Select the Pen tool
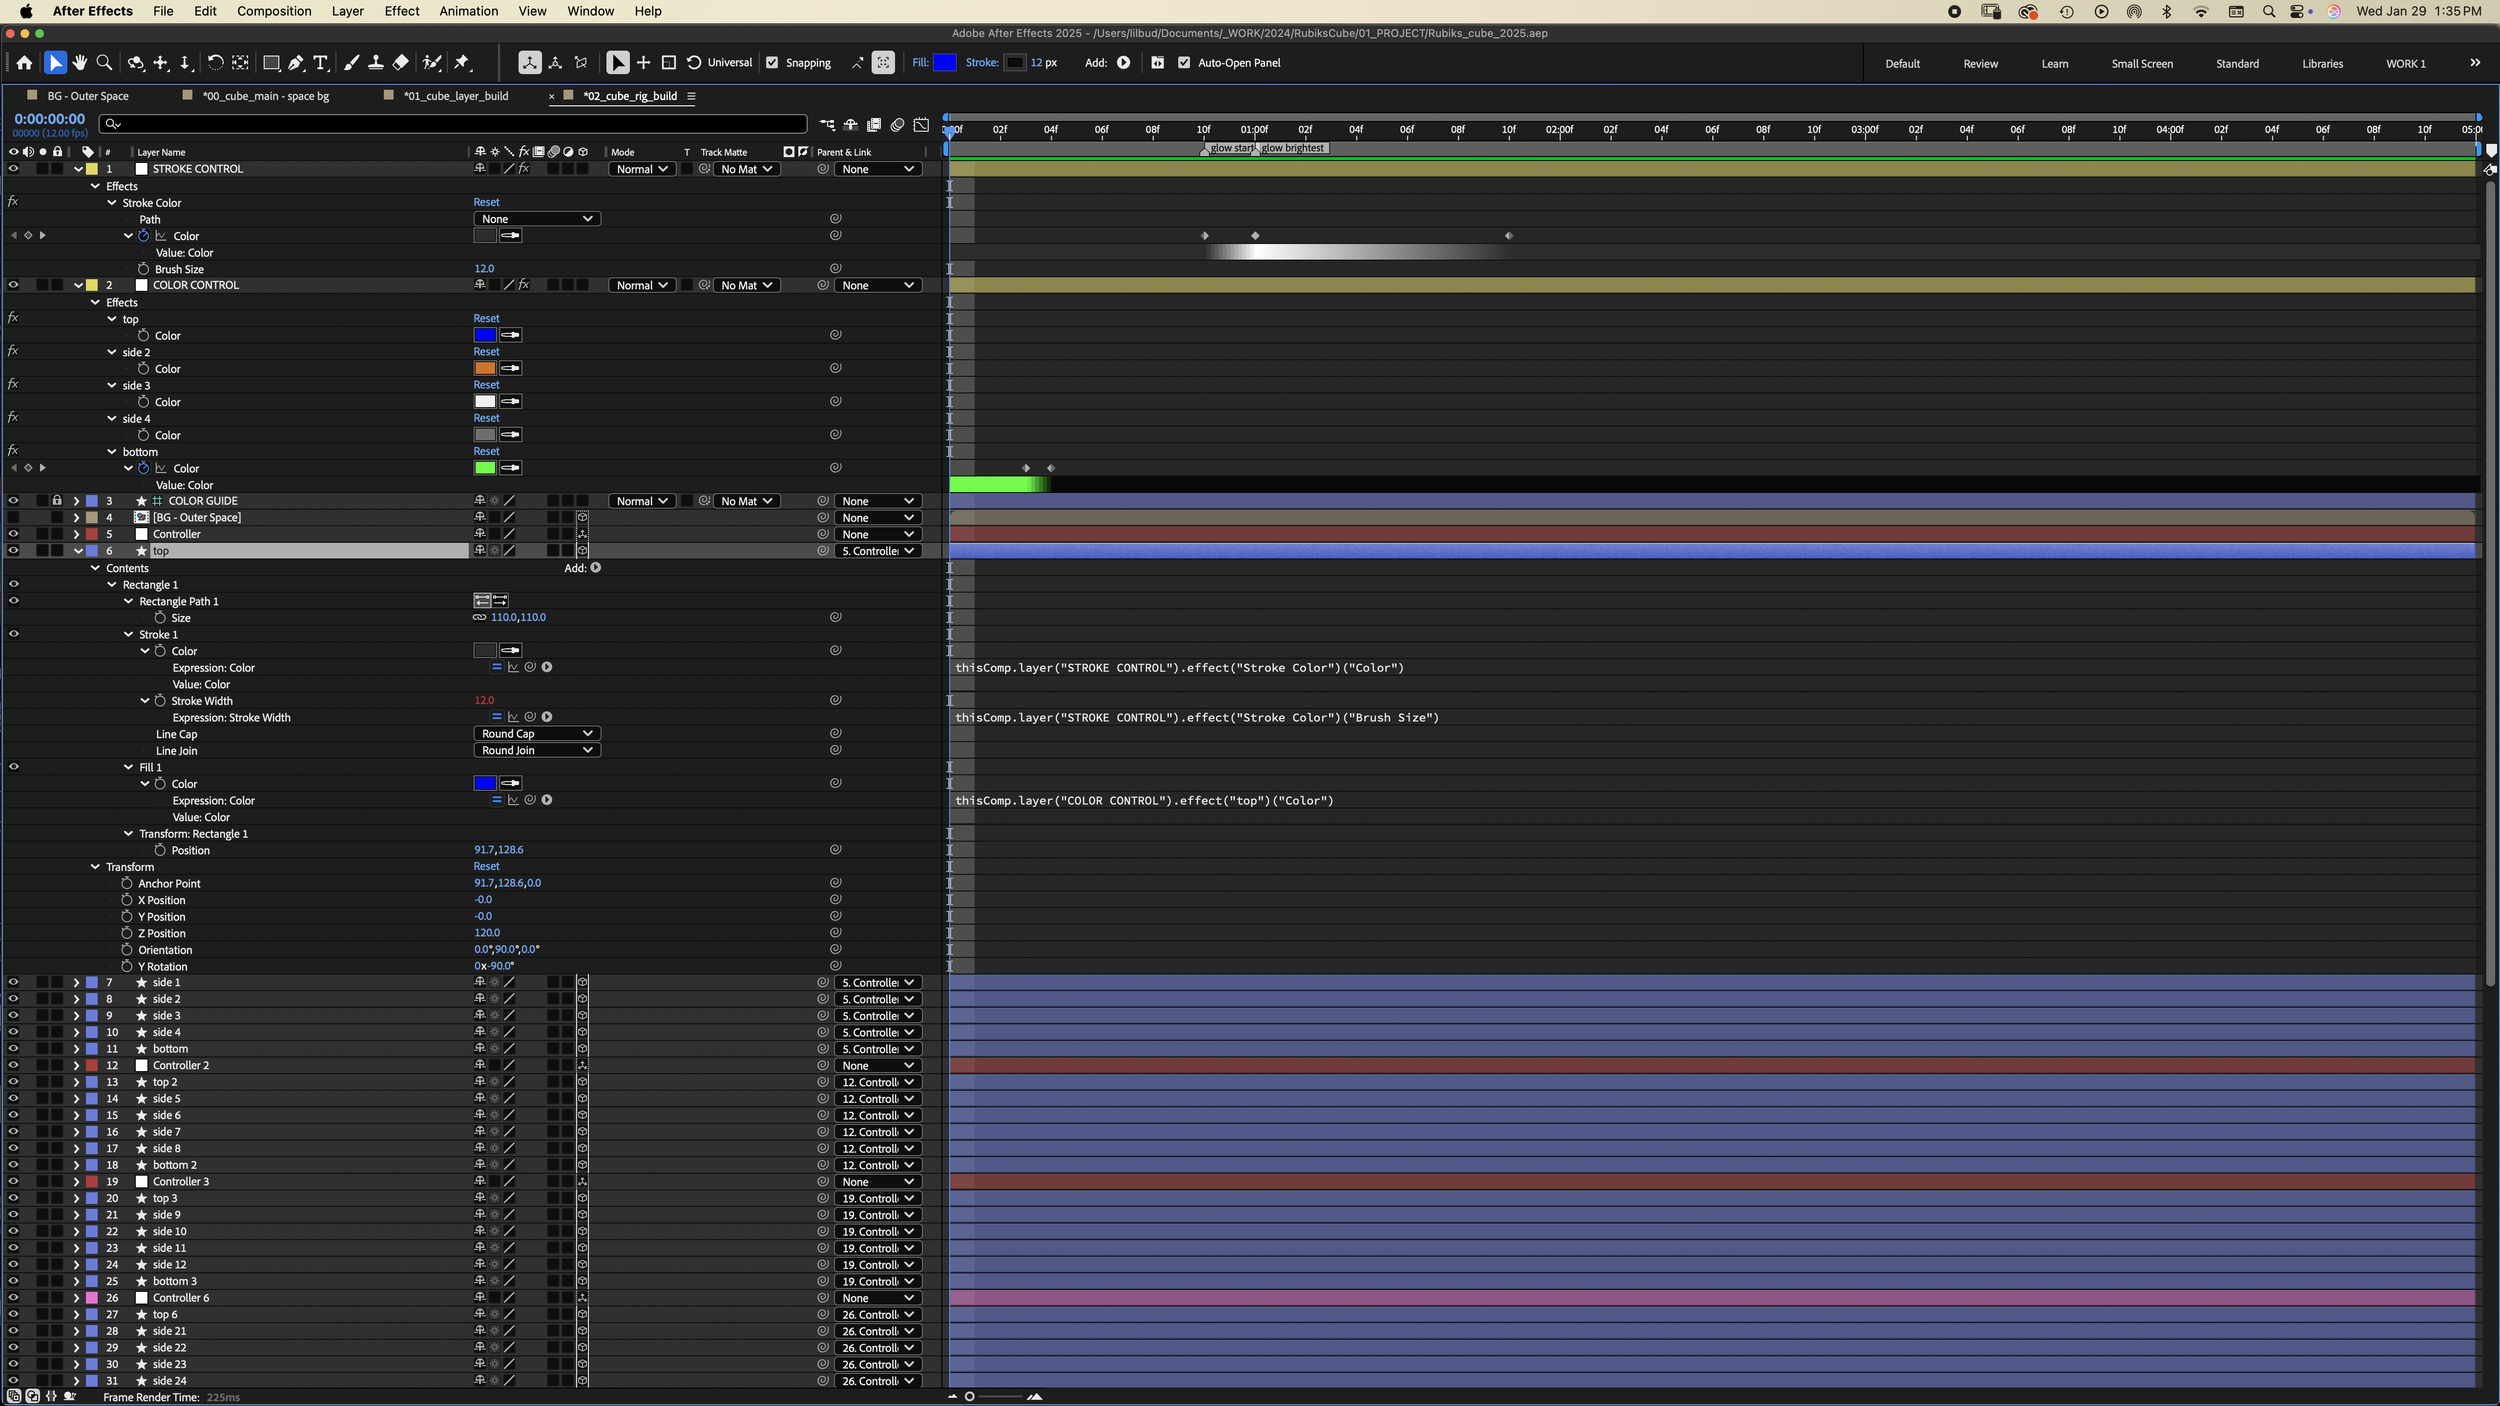2500x1406 pixels. point(296,63)
